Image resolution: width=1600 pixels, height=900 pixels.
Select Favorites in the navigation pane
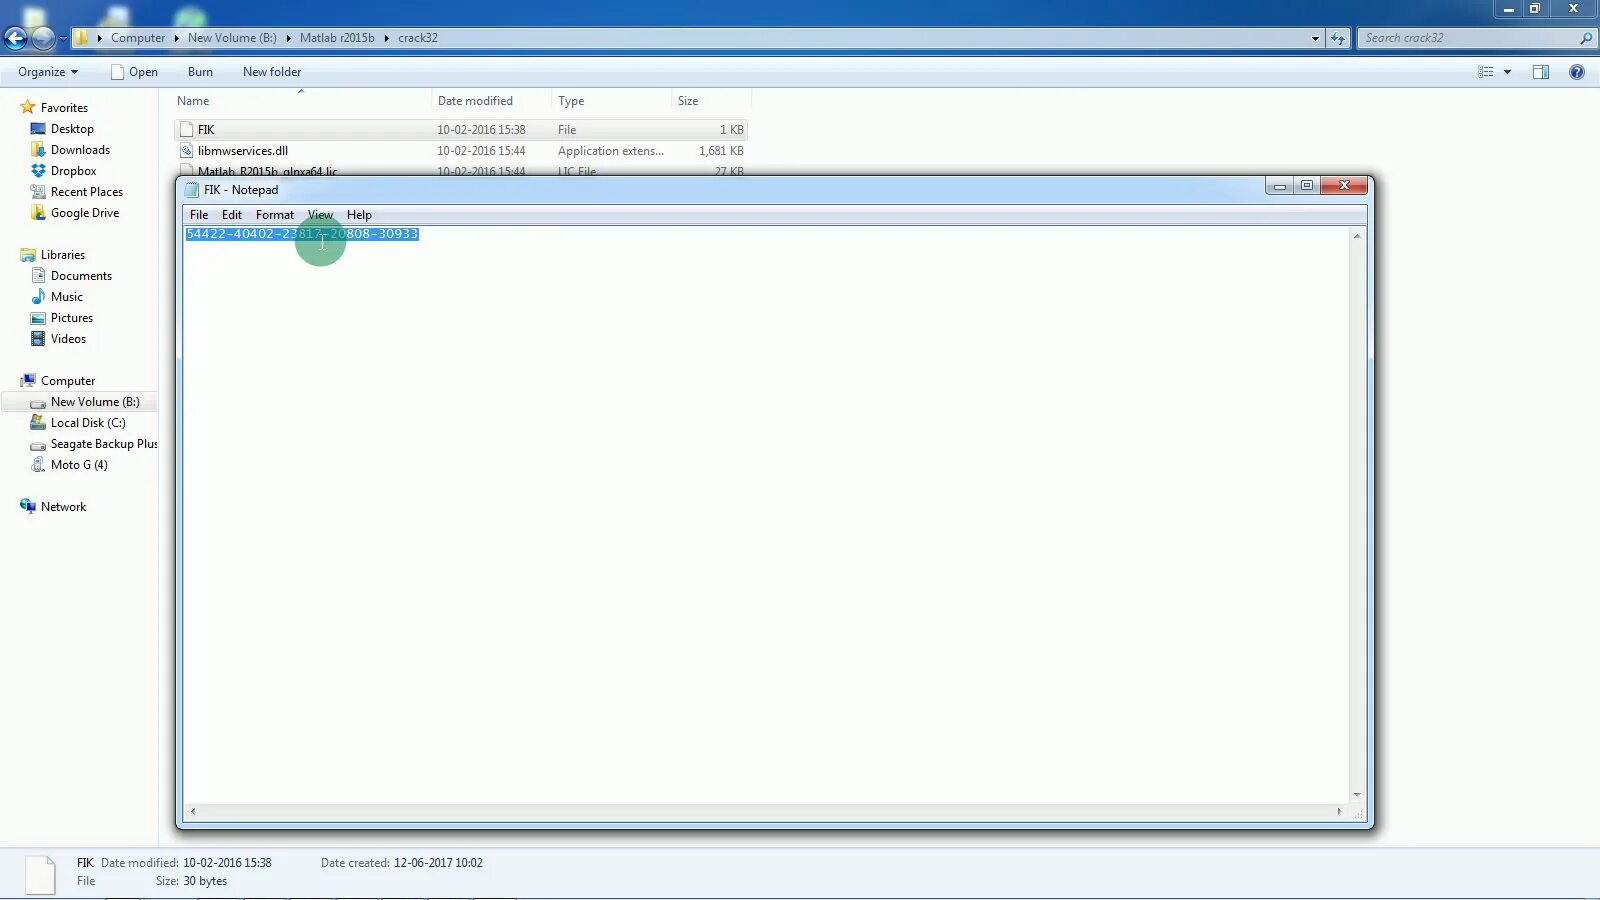coord(64,108)
